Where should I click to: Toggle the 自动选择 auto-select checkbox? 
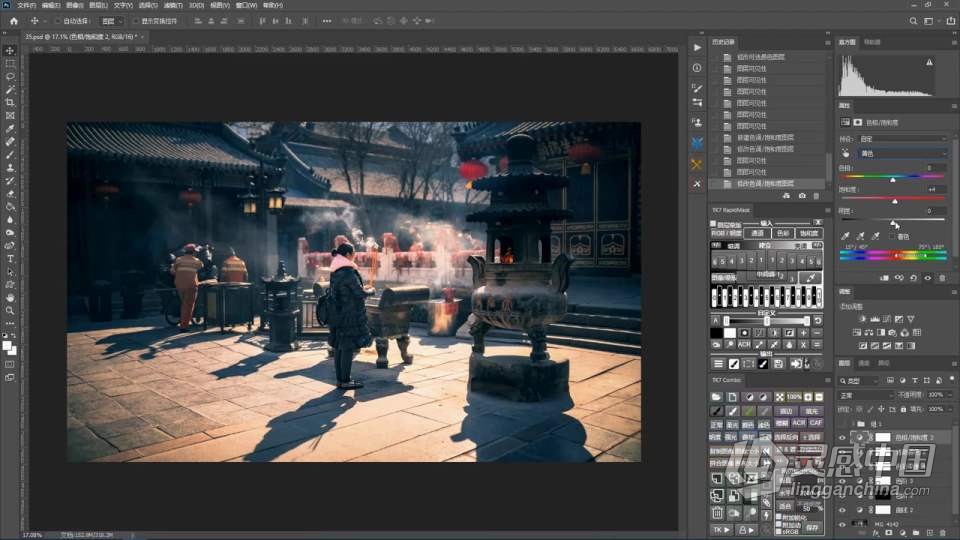coord(58,21)
